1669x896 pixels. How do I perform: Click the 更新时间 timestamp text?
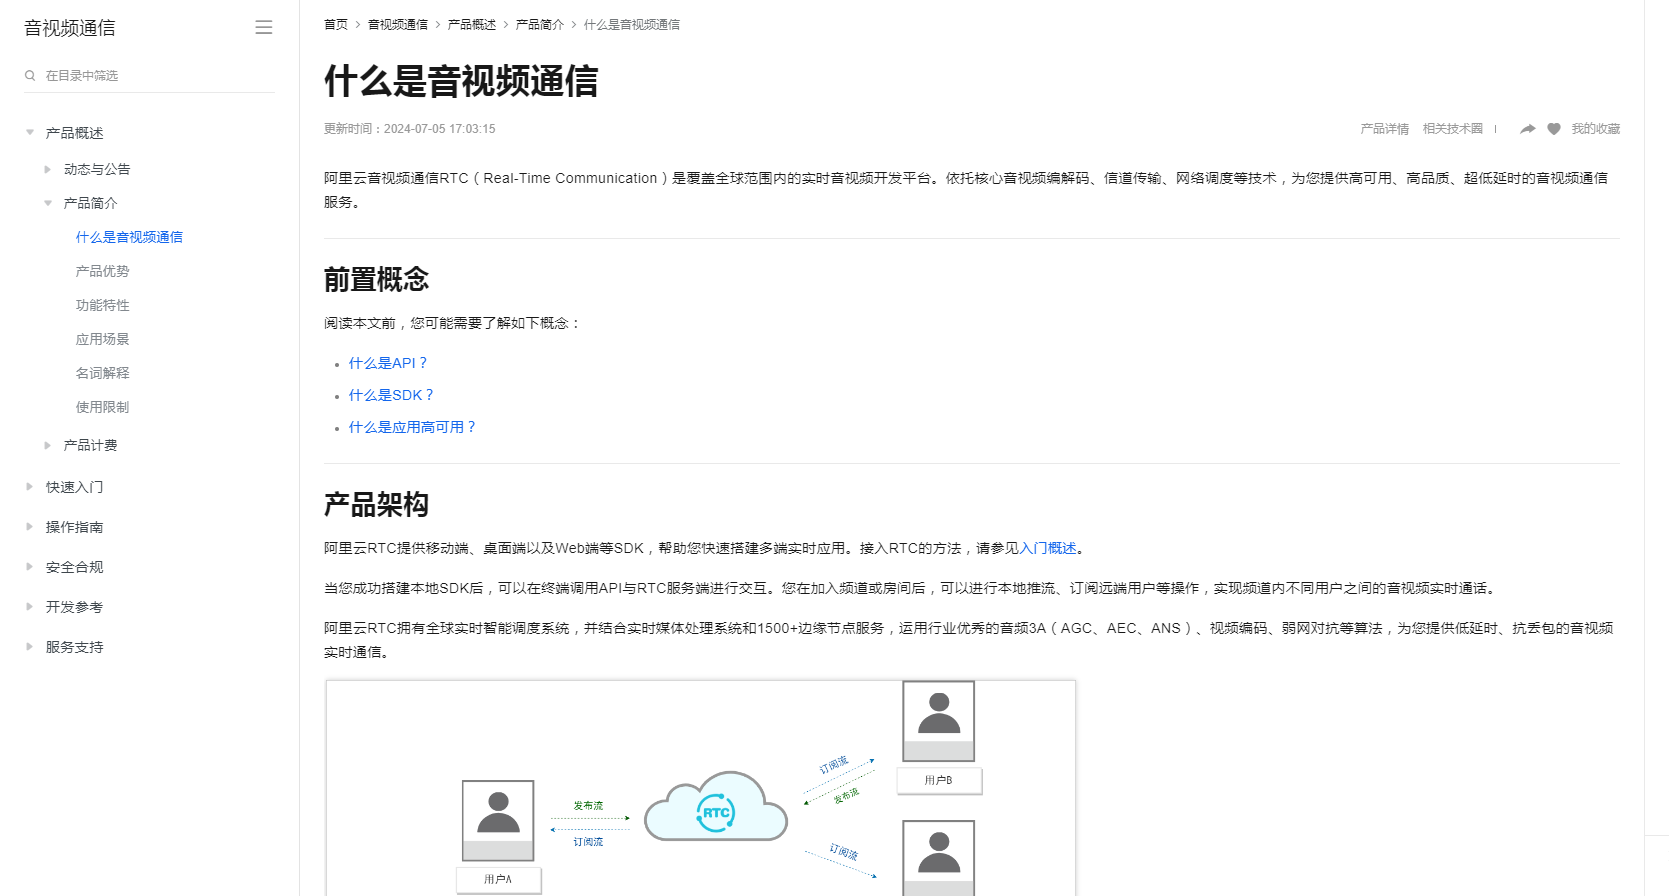click(410, 129)
